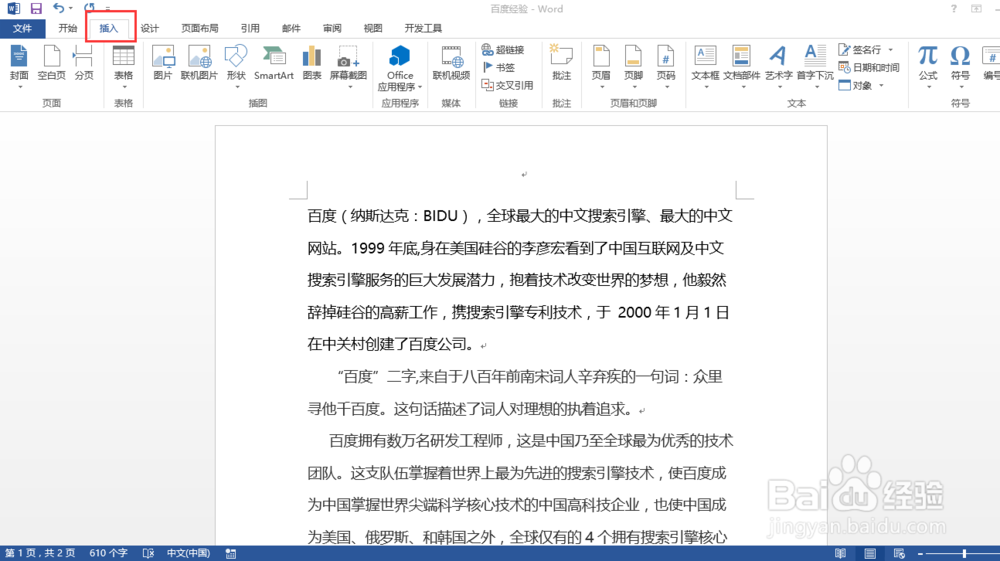The height and width of the screenshot is (561, 1000).
Task: Insert Date and Time (日期和时间)
Action: click(869, 68)
